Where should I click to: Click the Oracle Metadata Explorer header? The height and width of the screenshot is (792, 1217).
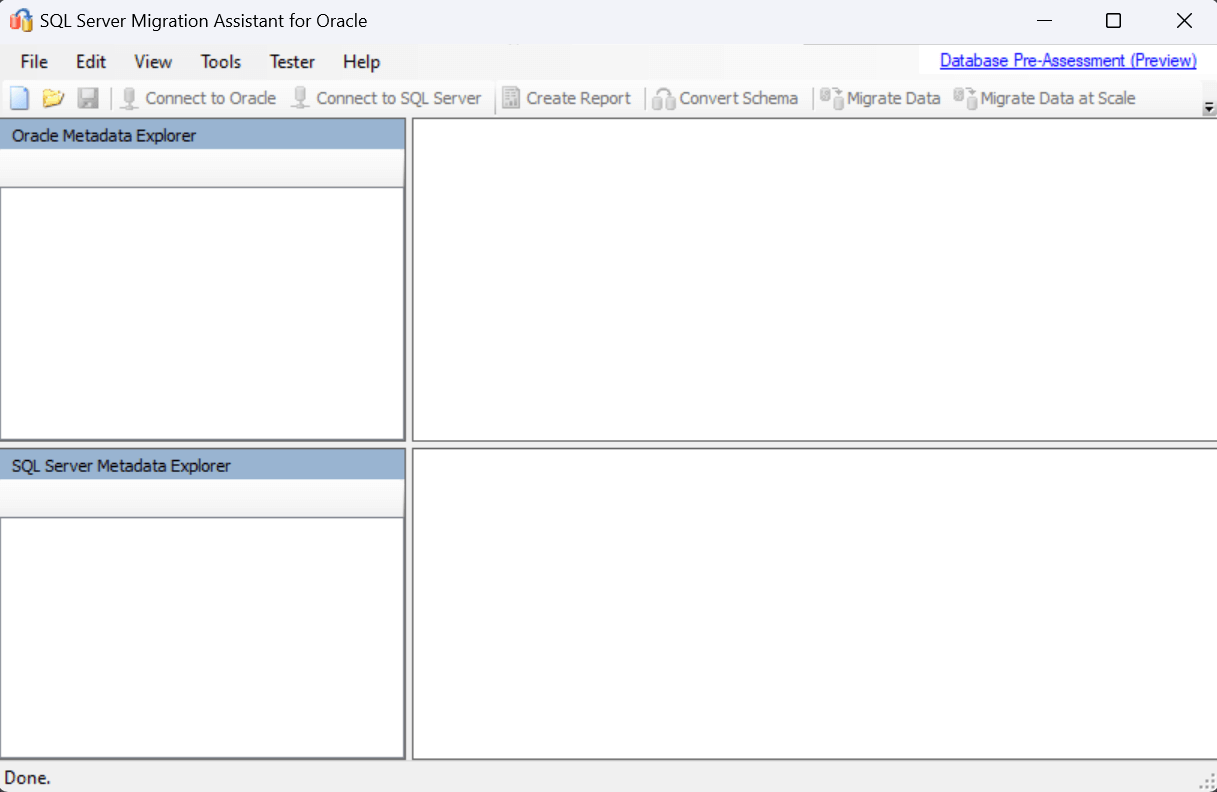pos(203,135)
